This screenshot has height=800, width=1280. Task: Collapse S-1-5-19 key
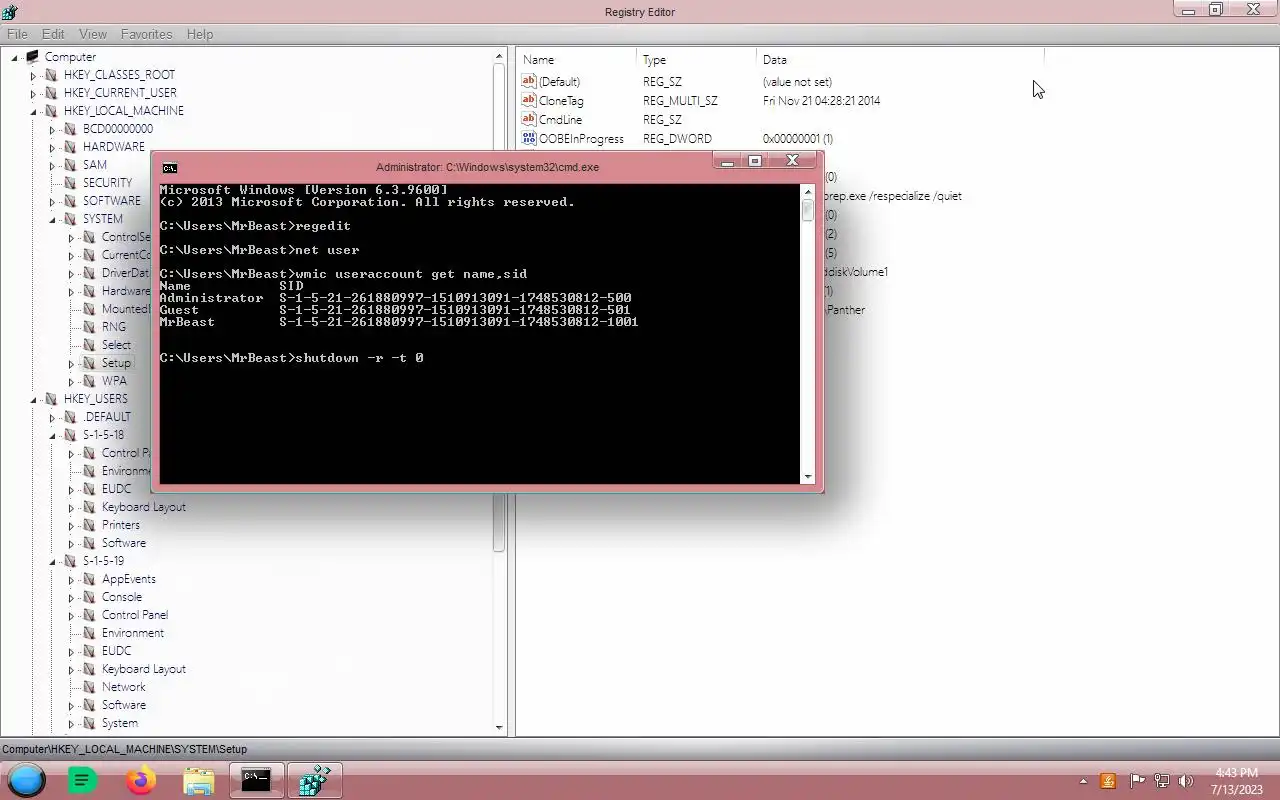click(52, 561)
